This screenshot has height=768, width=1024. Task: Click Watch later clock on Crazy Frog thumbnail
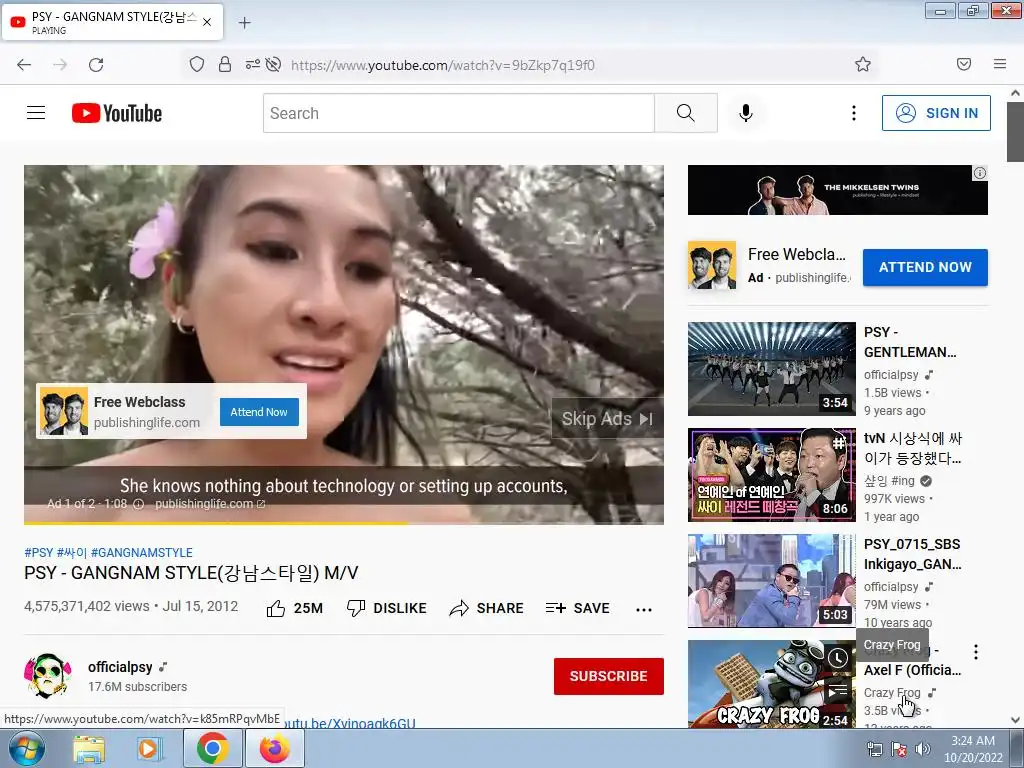pos(837,658)
